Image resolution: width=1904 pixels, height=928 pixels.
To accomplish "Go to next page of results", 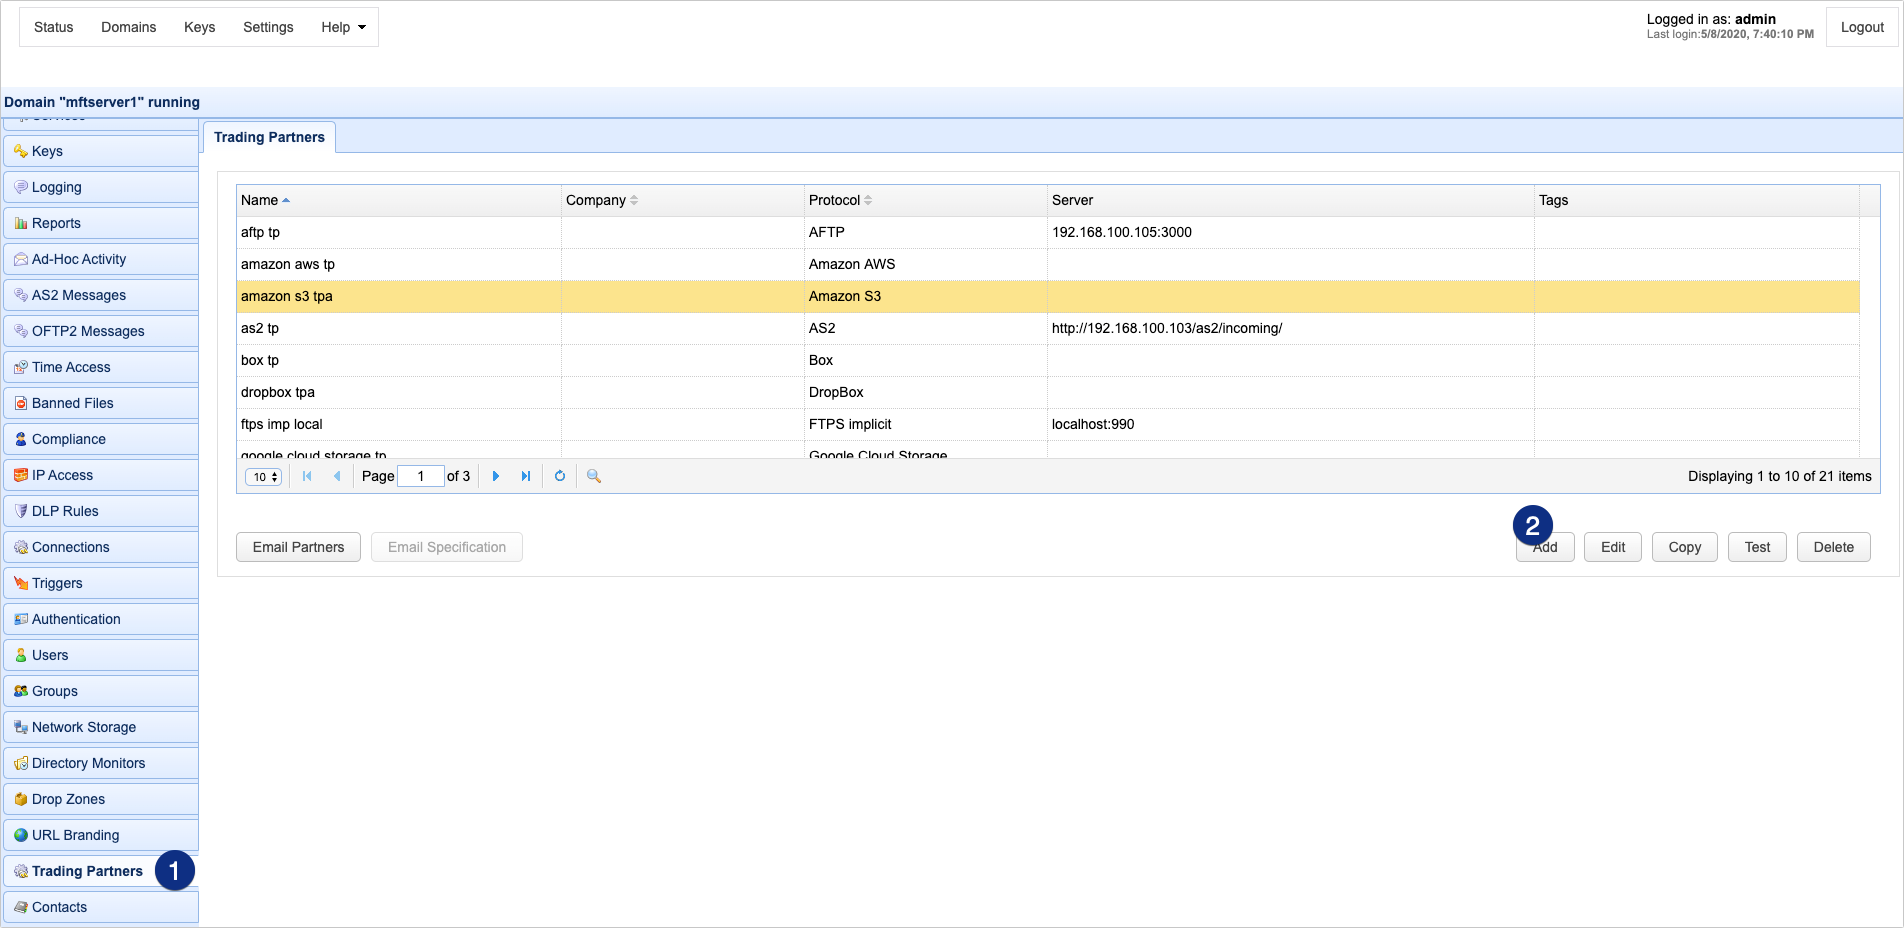I will pyautogui.click(x=496, y=476).
